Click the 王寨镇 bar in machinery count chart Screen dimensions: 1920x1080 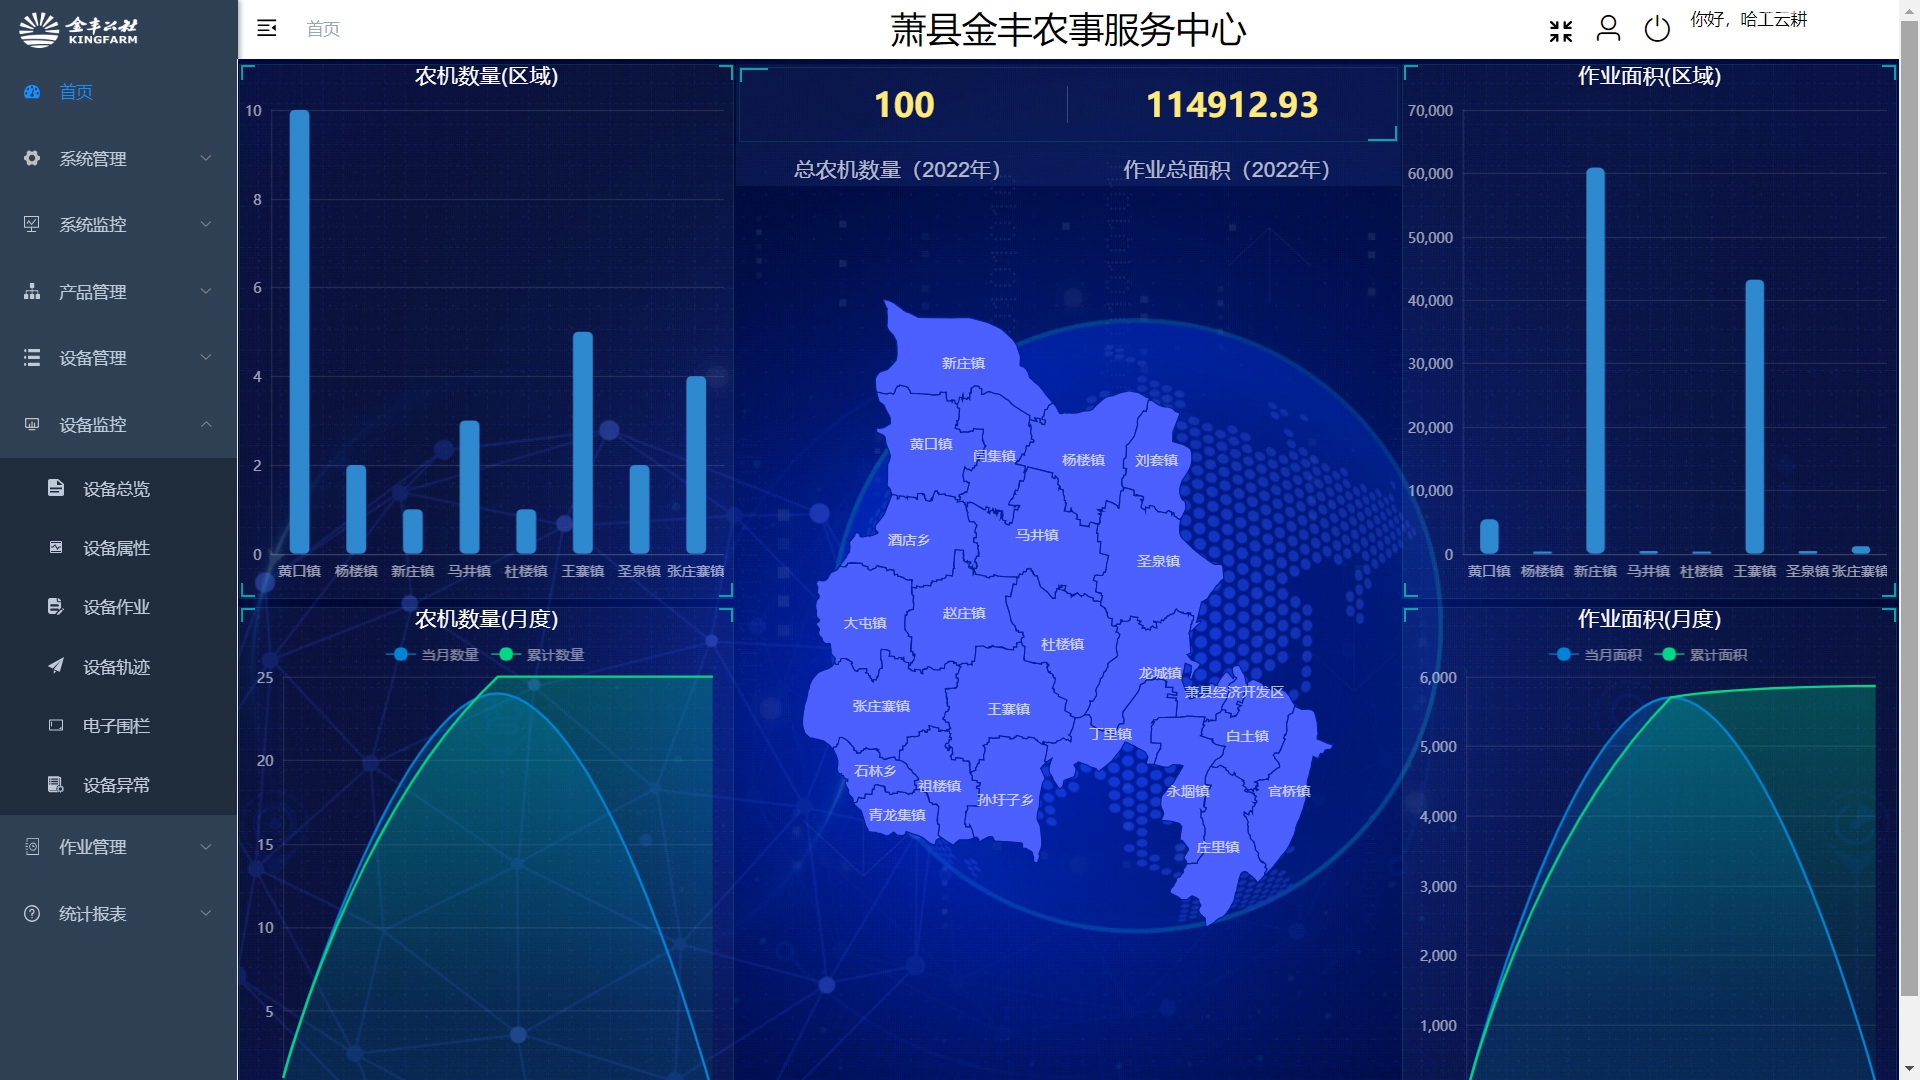pos(582,443)
